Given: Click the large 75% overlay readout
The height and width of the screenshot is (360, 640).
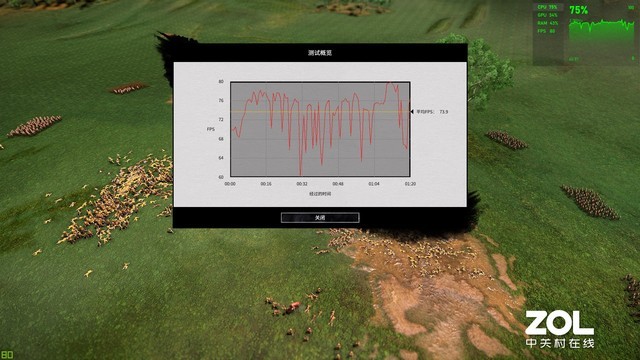Looking at the screenshot, I should point(579,10).
